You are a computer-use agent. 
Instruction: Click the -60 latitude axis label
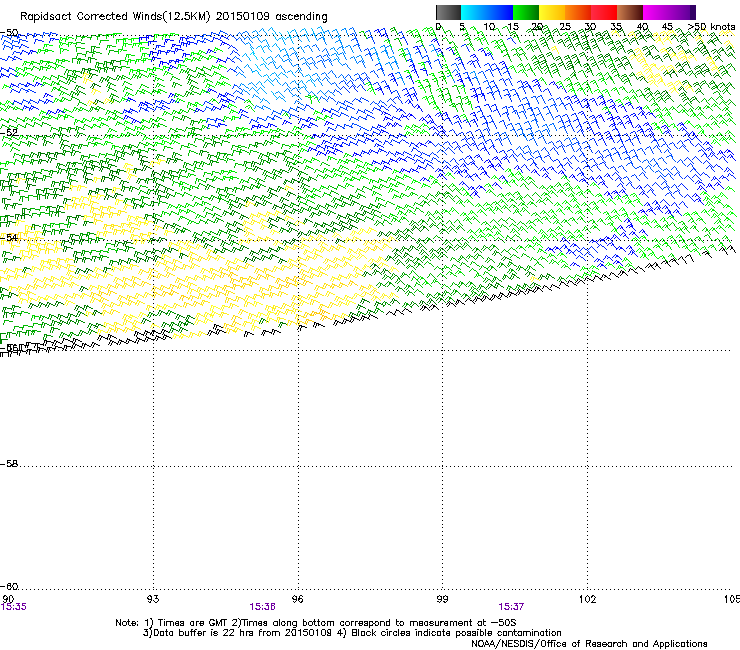(9, 587)
